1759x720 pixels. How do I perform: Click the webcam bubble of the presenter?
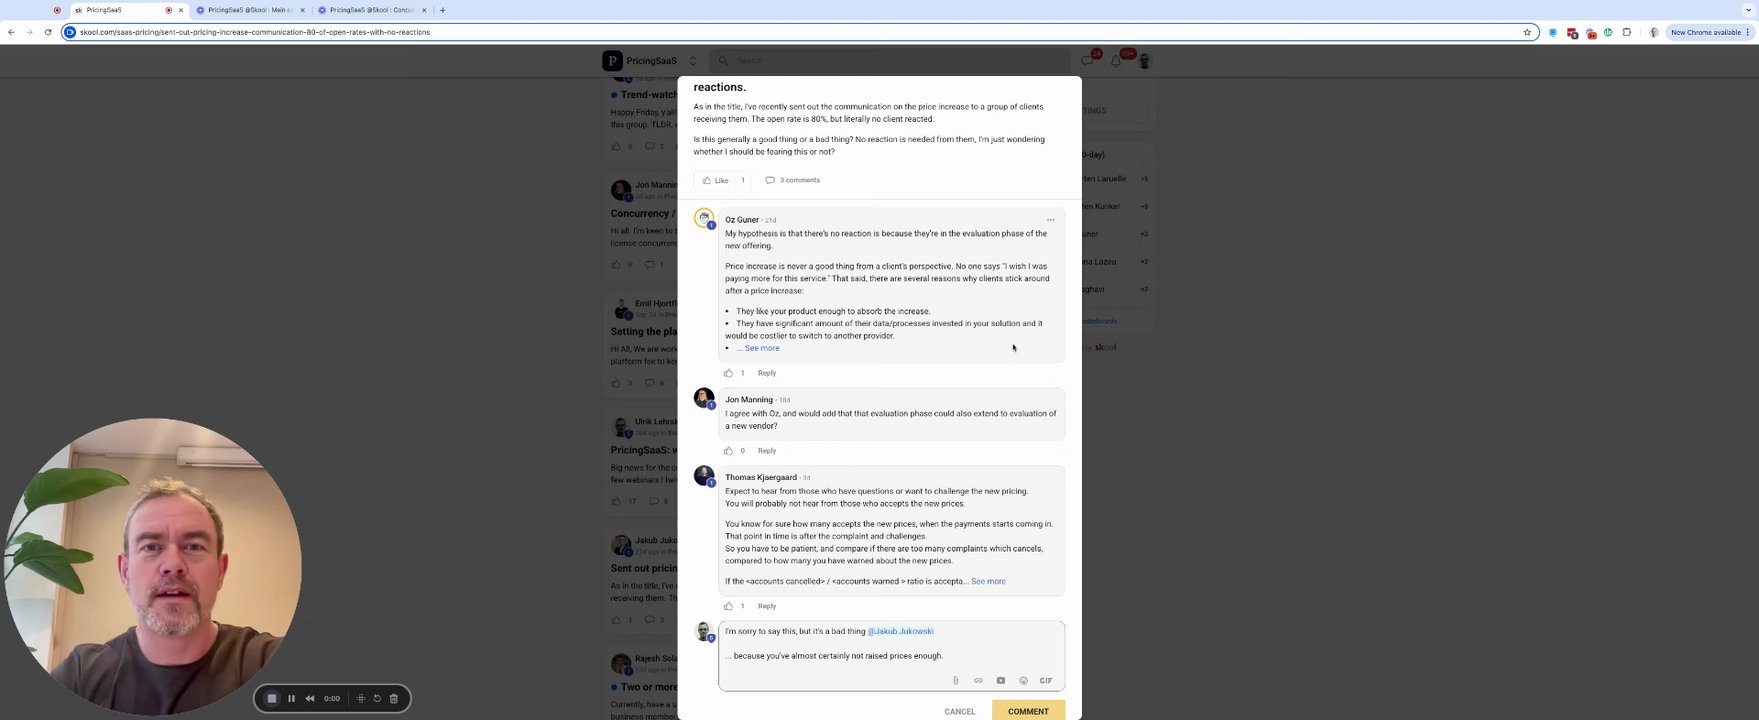(152, 567)
